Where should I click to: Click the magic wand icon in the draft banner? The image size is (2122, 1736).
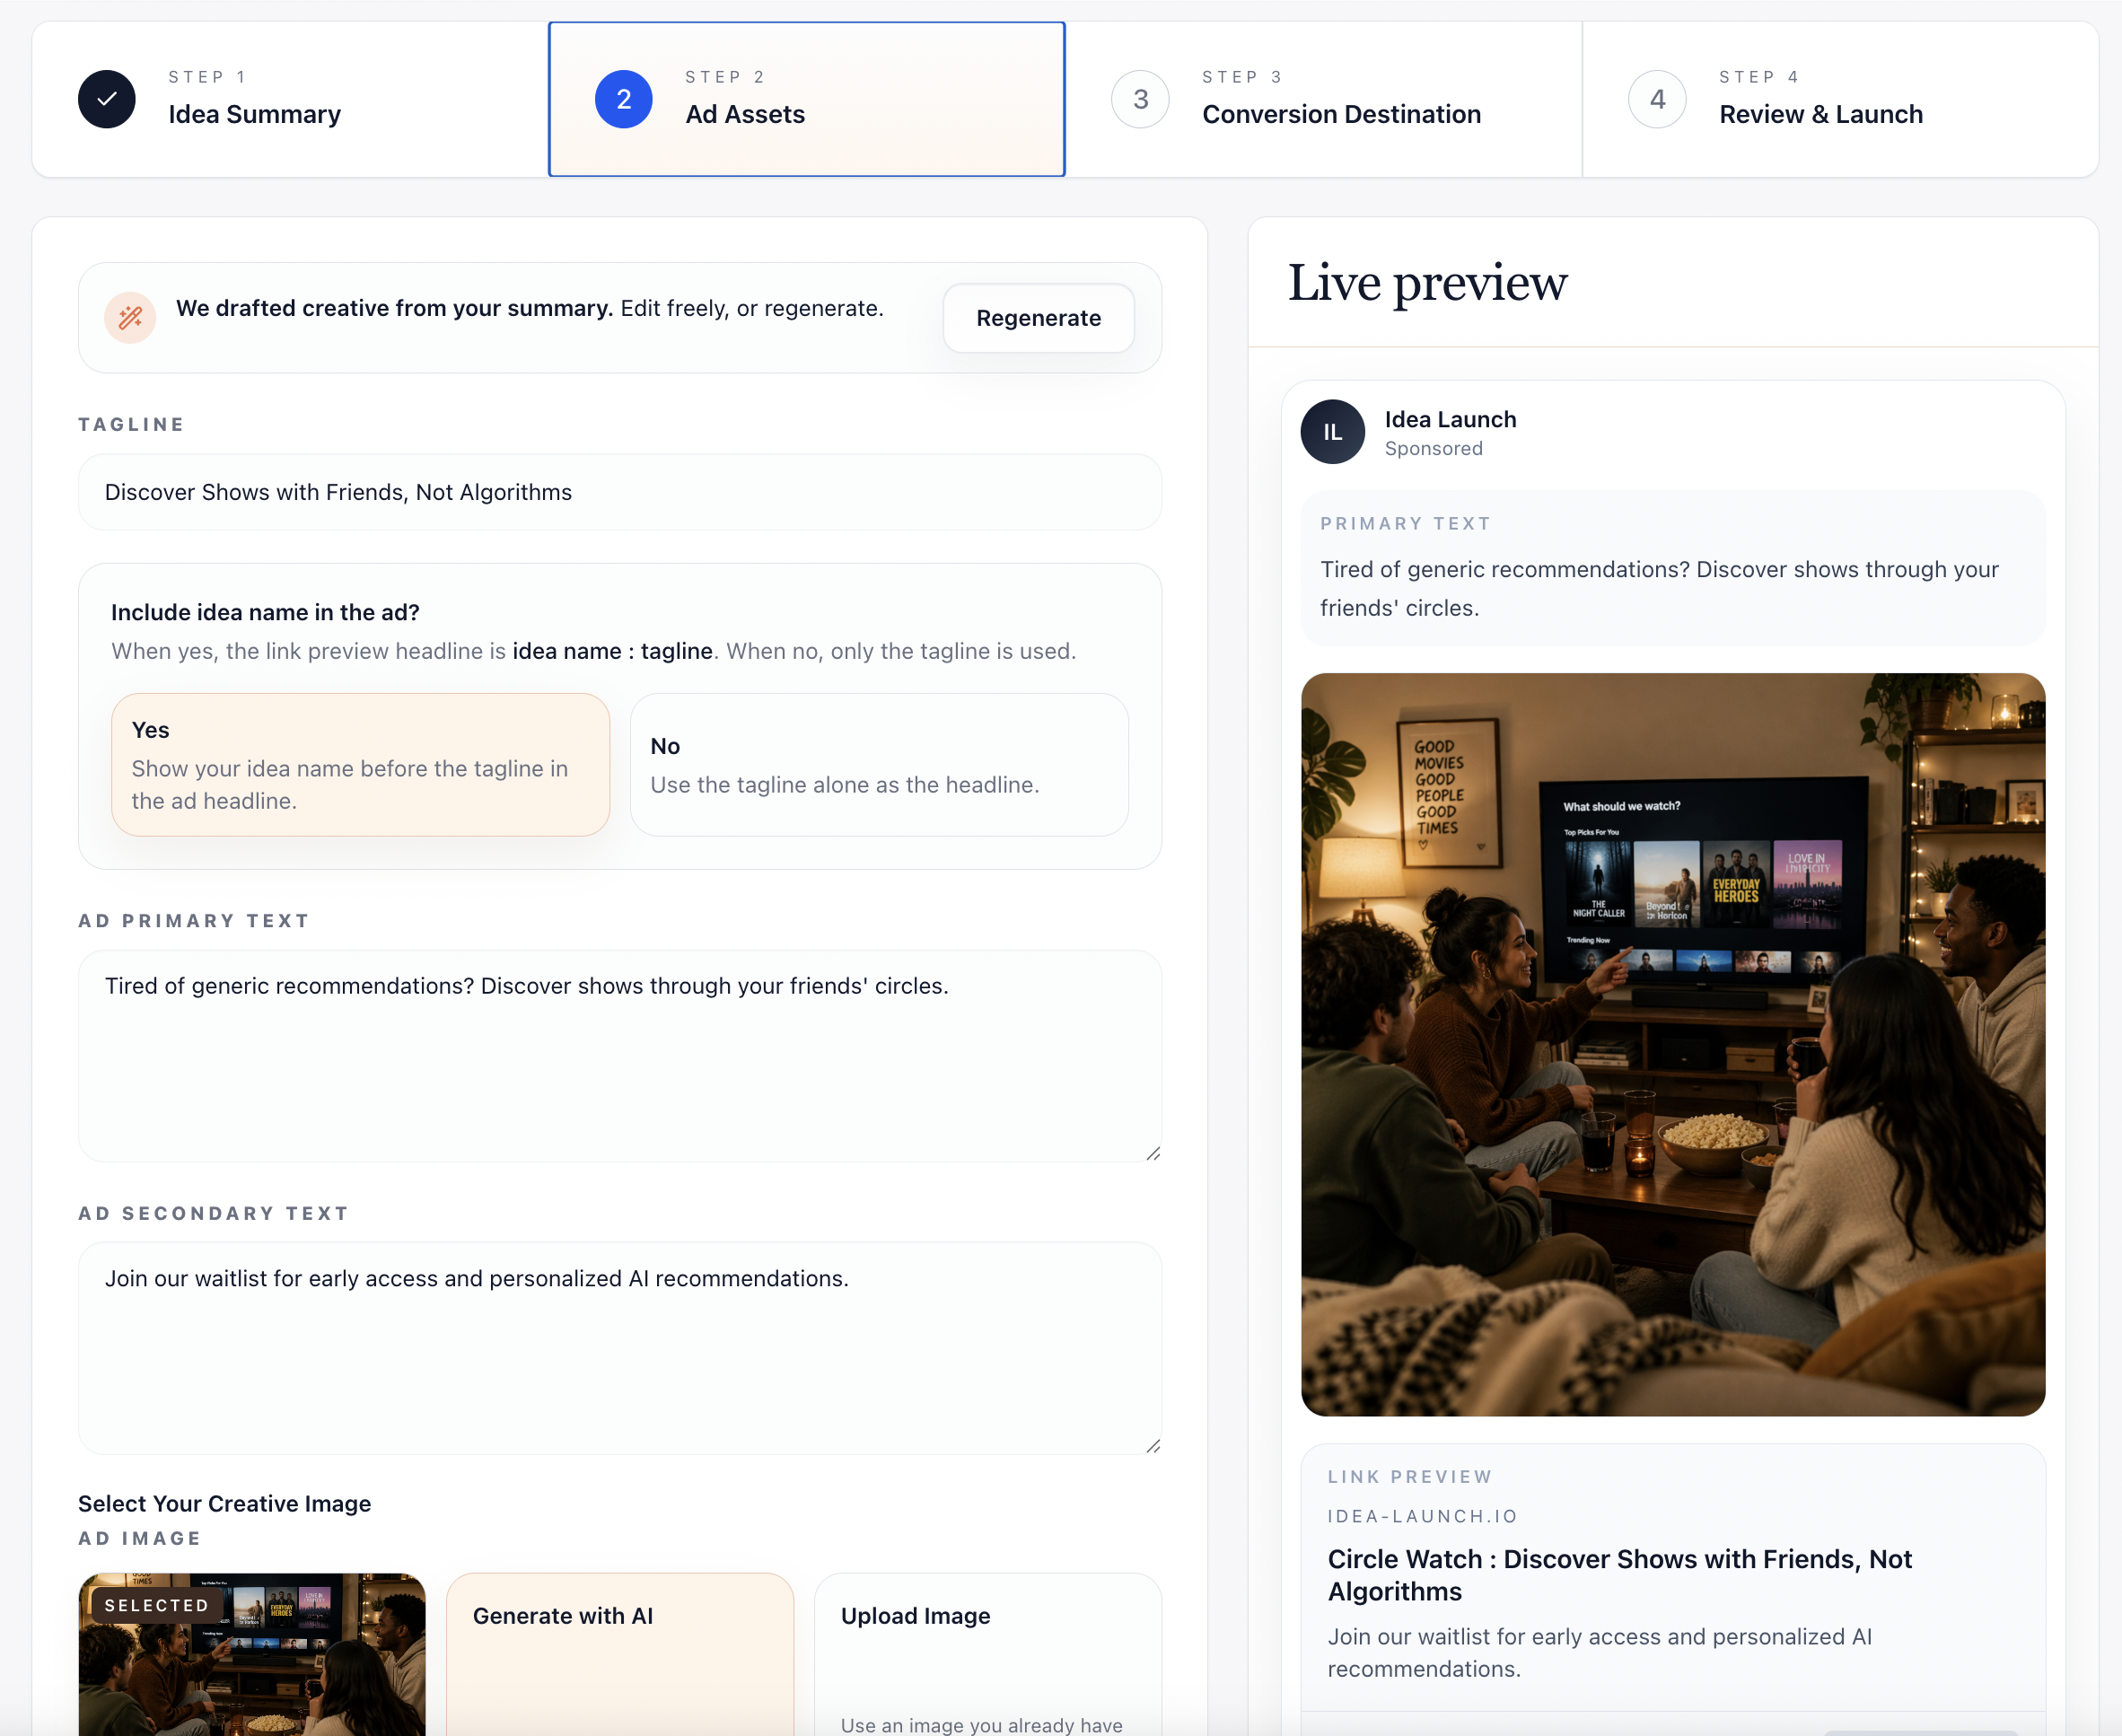(x=130, y=318)
